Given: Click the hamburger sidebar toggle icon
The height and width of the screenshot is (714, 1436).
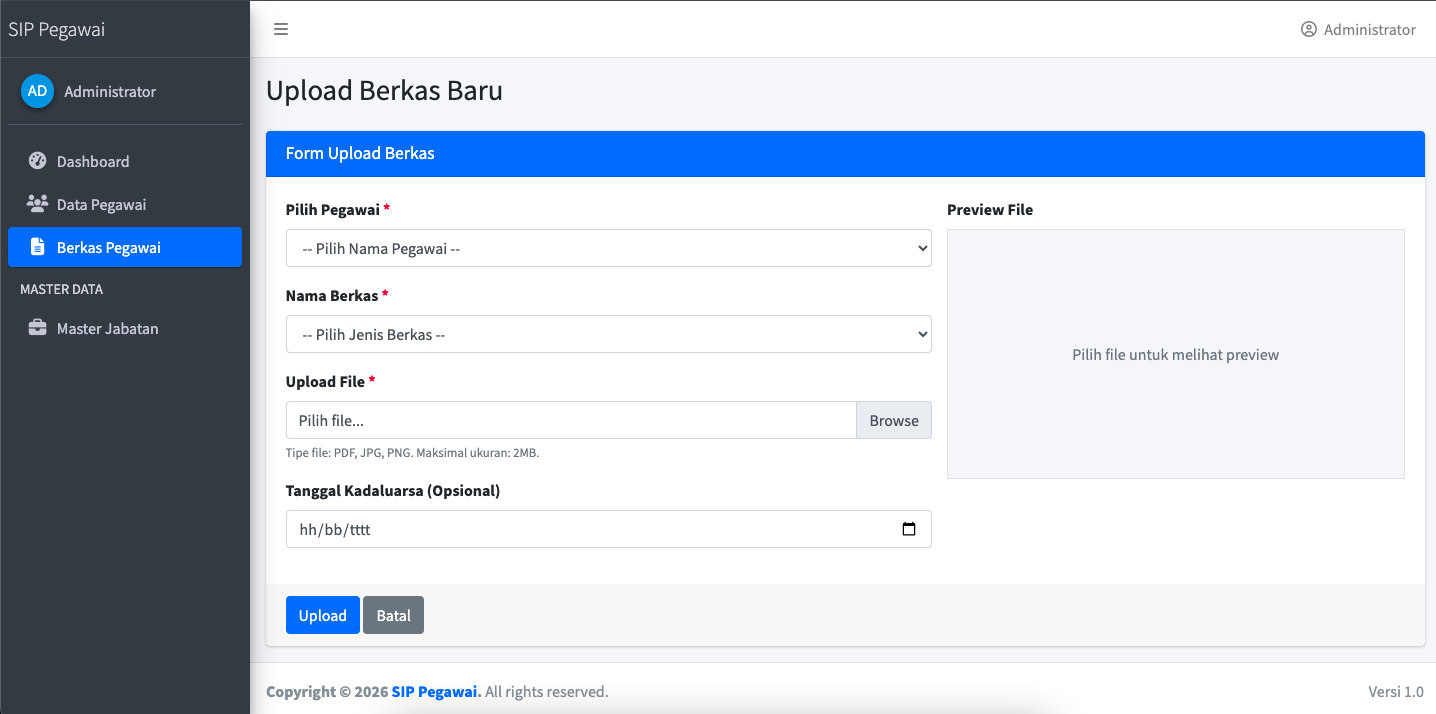Looking at the screenshot, I should [281, 29].
